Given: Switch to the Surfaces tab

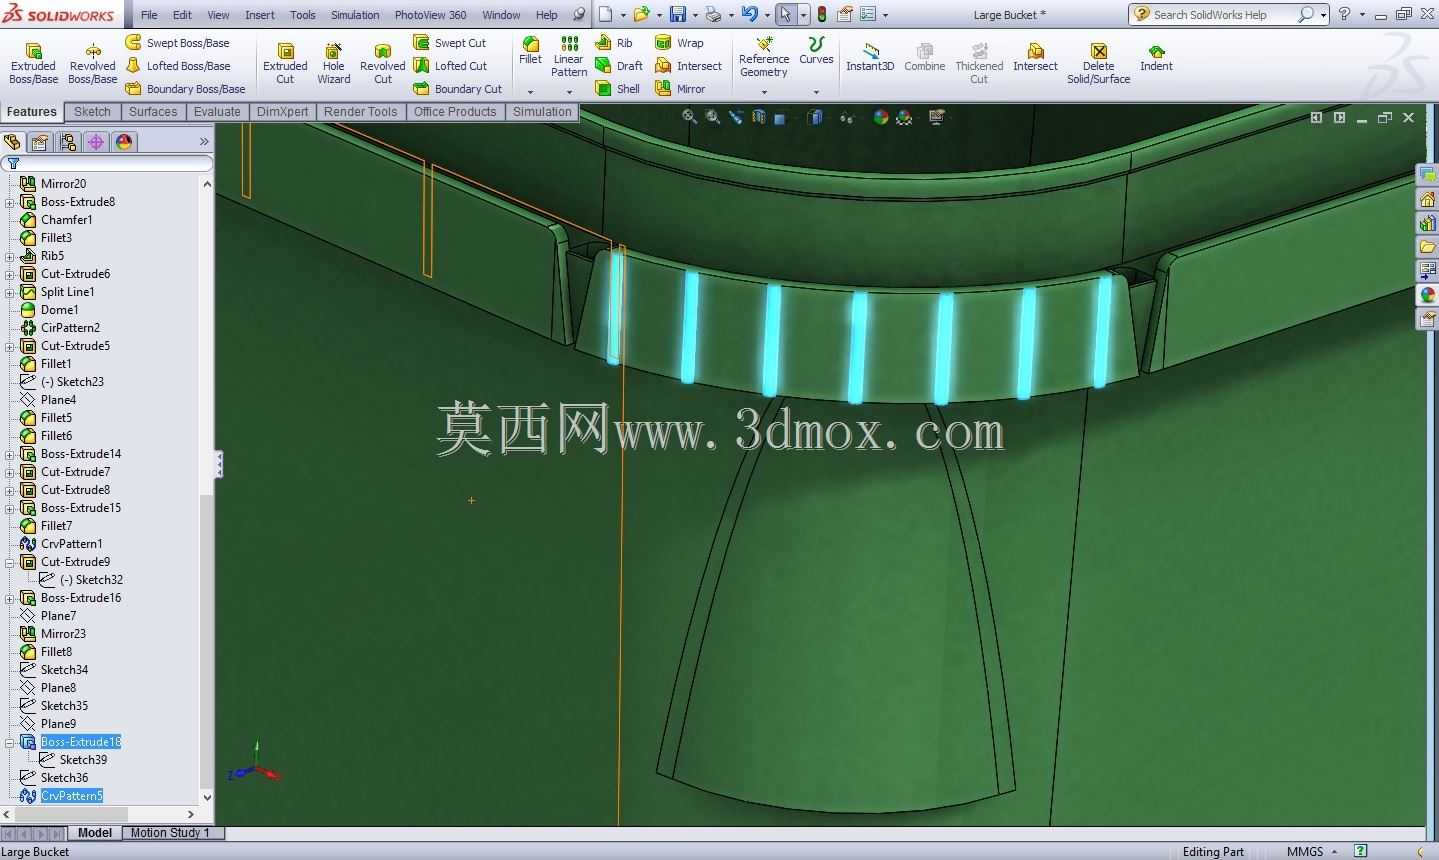Looking at the screenshot, I should 153,112.
